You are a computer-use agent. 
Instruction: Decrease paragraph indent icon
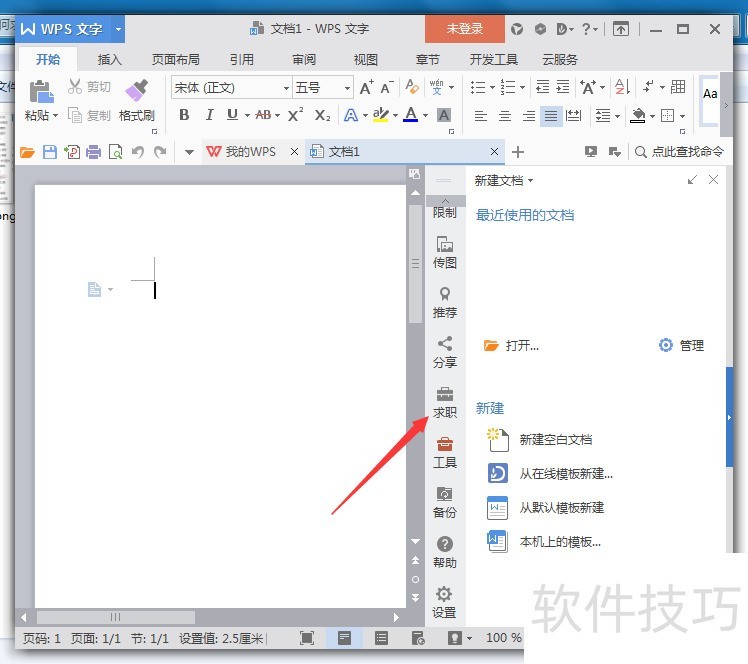click(542, 87)
